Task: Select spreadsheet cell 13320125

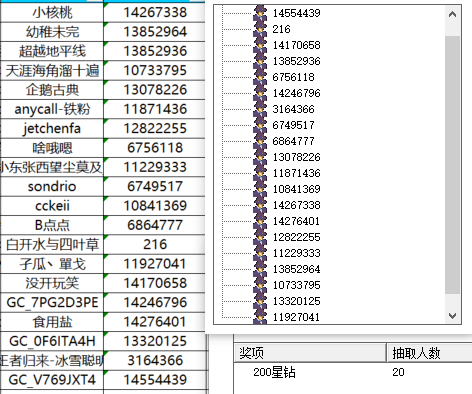Action: pyautogui.click(x=155, y=341)
